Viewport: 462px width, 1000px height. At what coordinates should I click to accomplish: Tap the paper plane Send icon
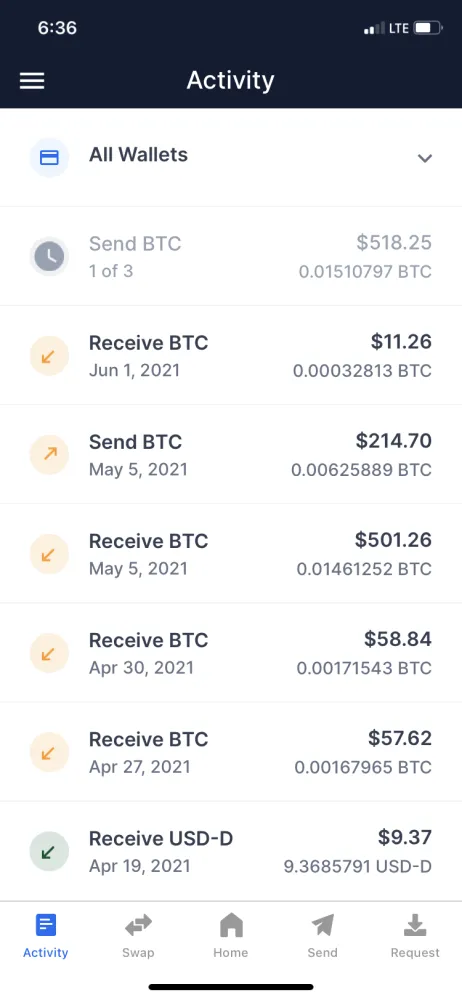[322, 925]
